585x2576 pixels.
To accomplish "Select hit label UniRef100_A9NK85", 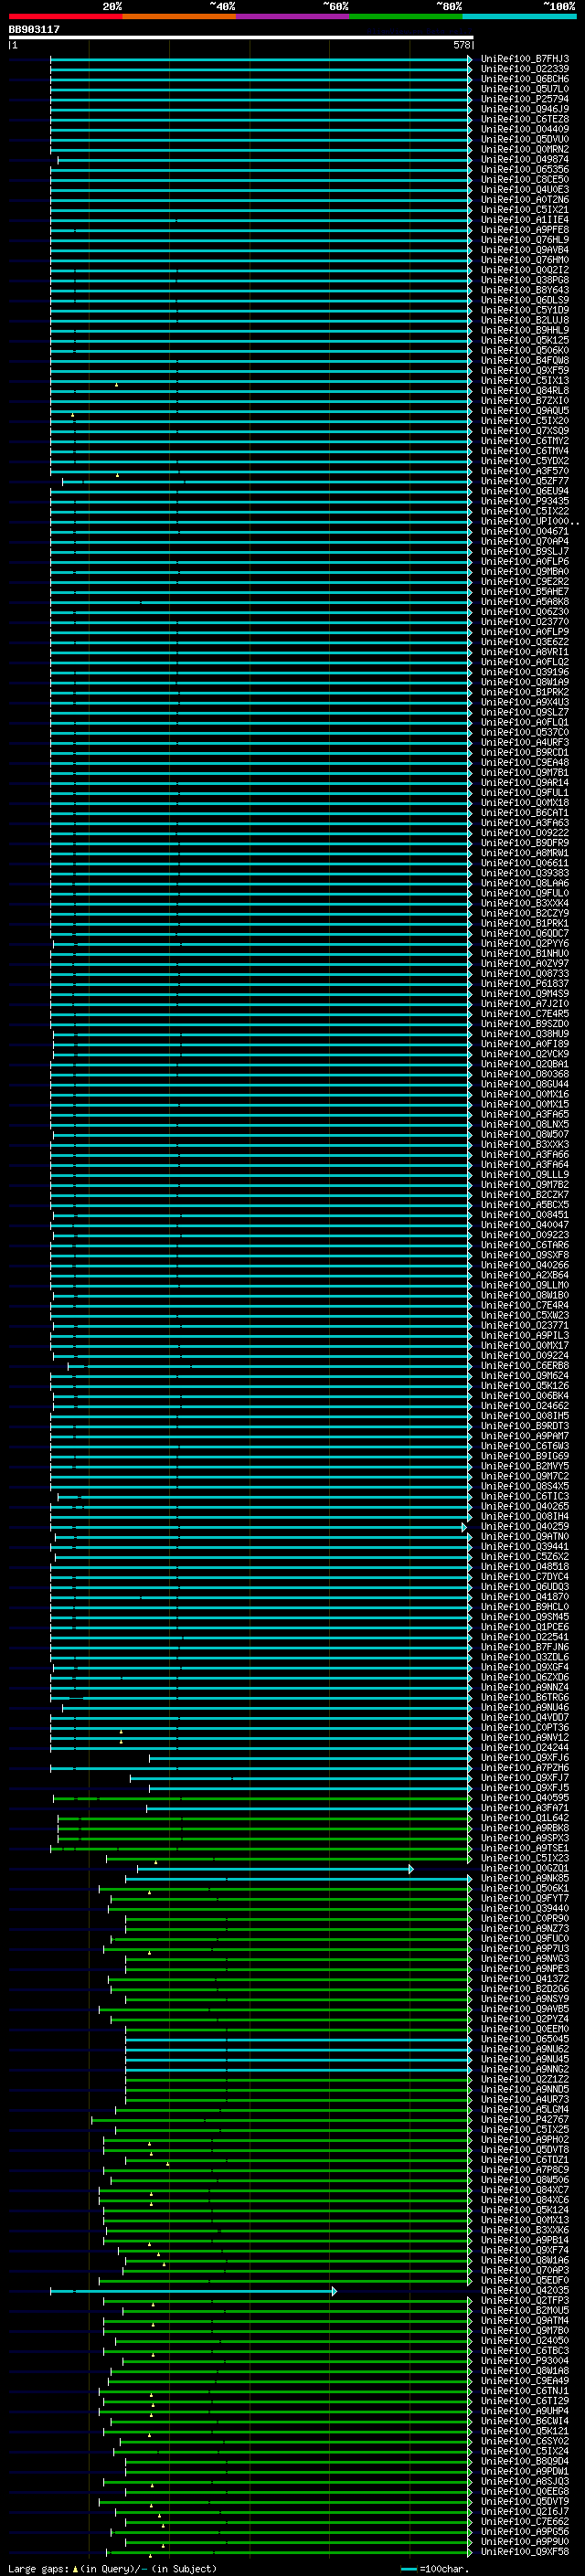I will pos(525,1879).
